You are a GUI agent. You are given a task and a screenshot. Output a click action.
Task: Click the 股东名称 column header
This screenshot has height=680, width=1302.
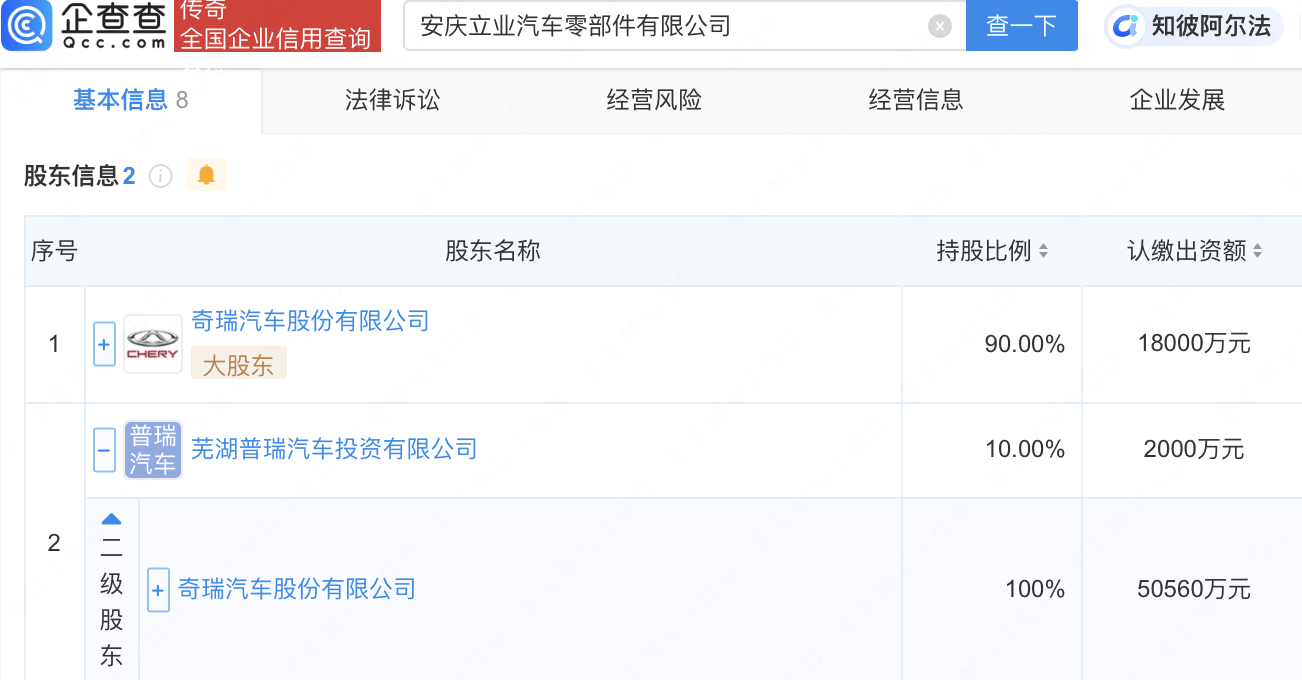(493, 251)
